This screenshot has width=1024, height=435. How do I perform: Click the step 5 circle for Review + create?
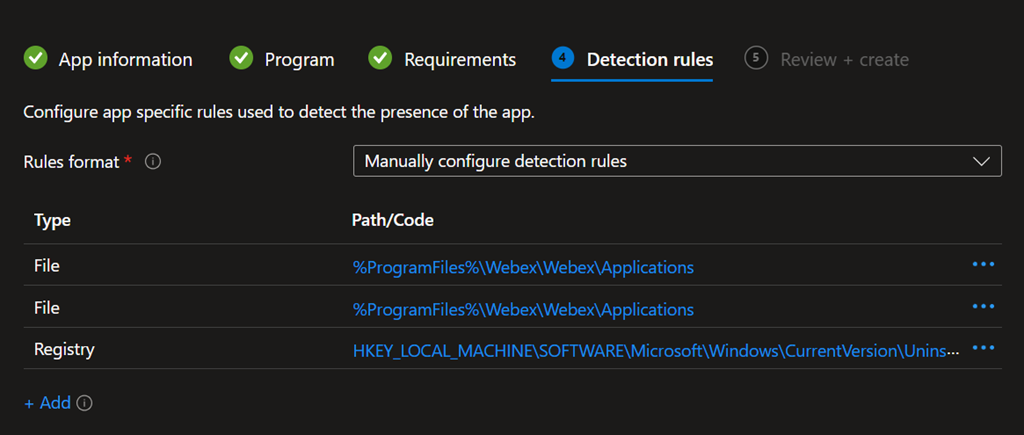[x=756, y=59]
